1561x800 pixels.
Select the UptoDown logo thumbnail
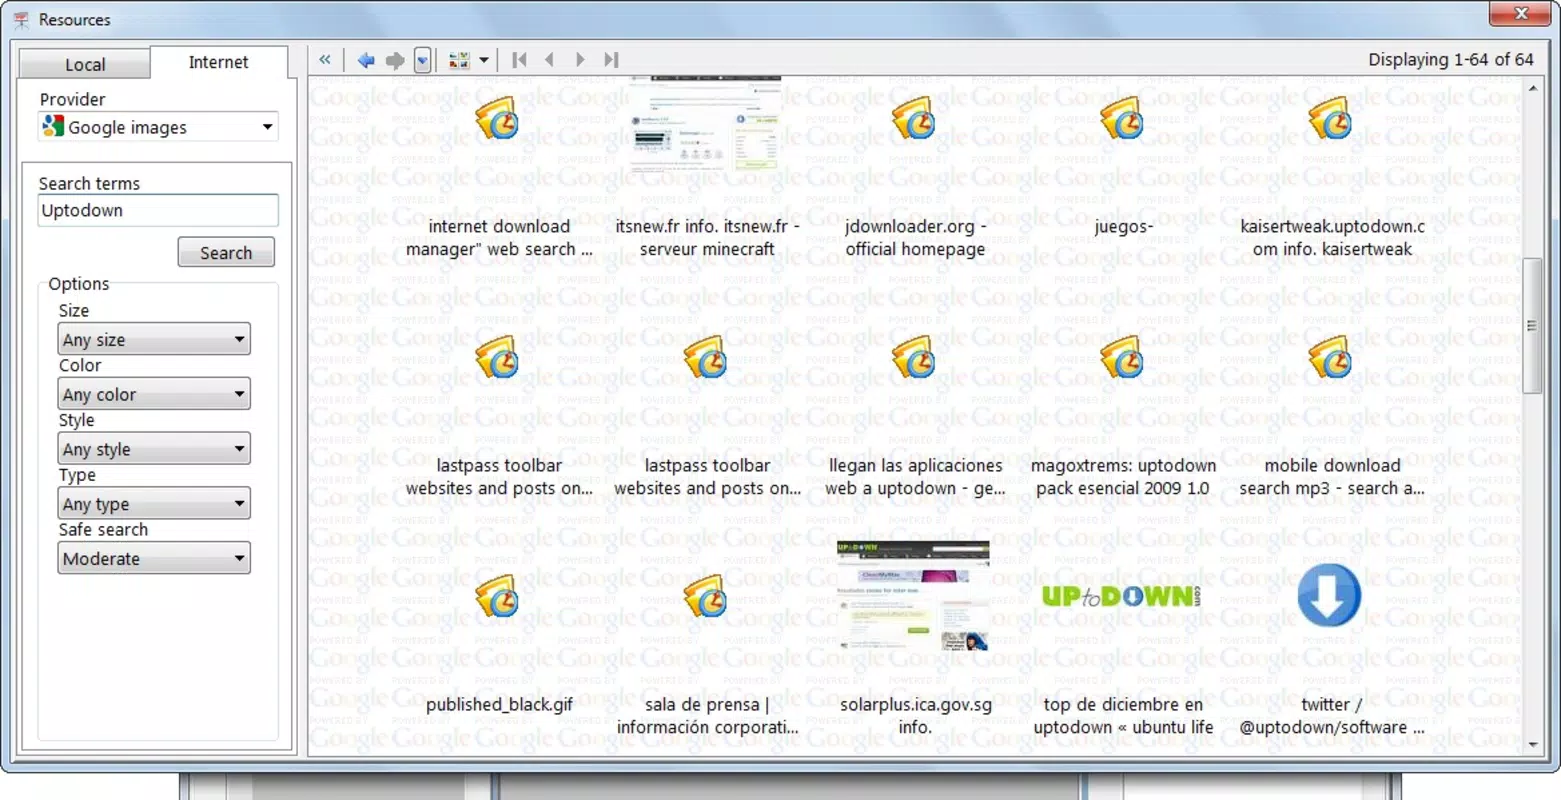pos(1123,597)
